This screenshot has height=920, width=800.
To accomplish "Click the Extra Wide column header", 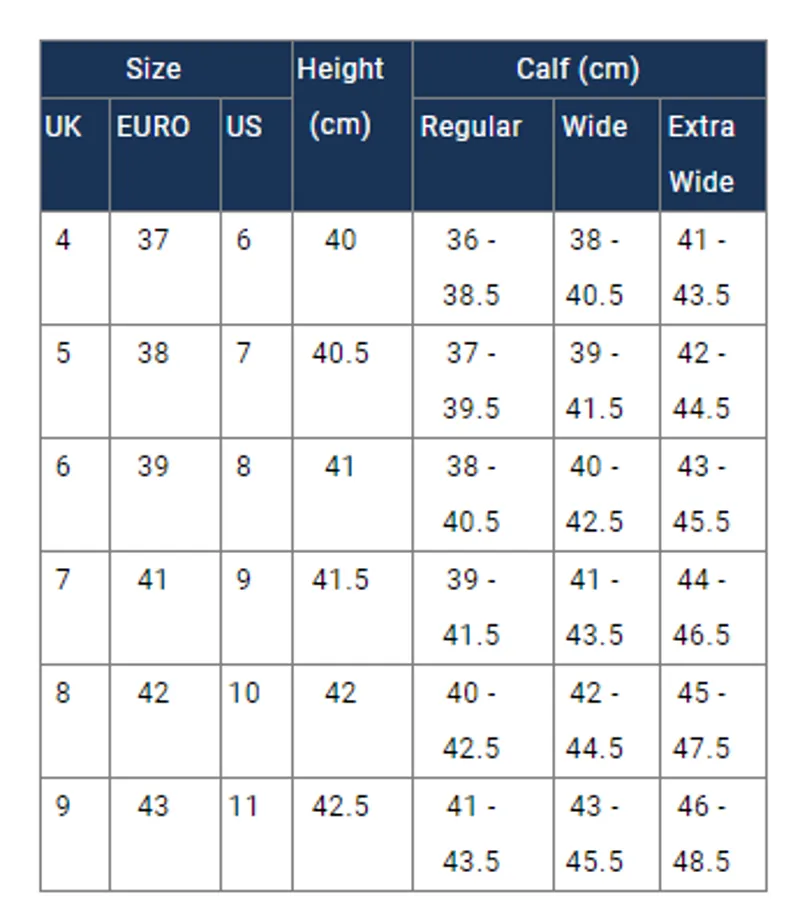I will [713, 155].
